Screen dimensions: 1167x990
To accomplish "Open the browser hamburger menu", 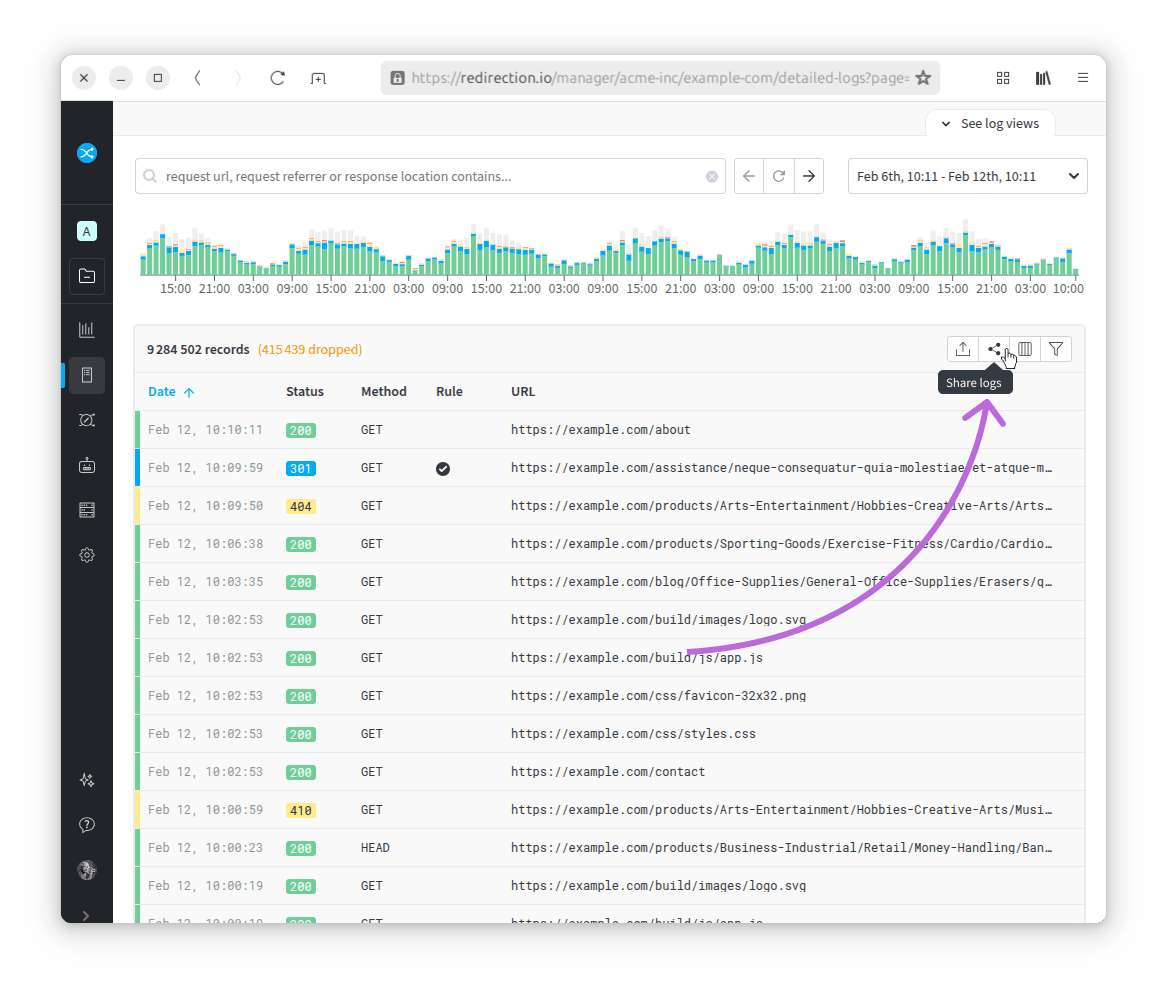I will tap(1083, 78).
